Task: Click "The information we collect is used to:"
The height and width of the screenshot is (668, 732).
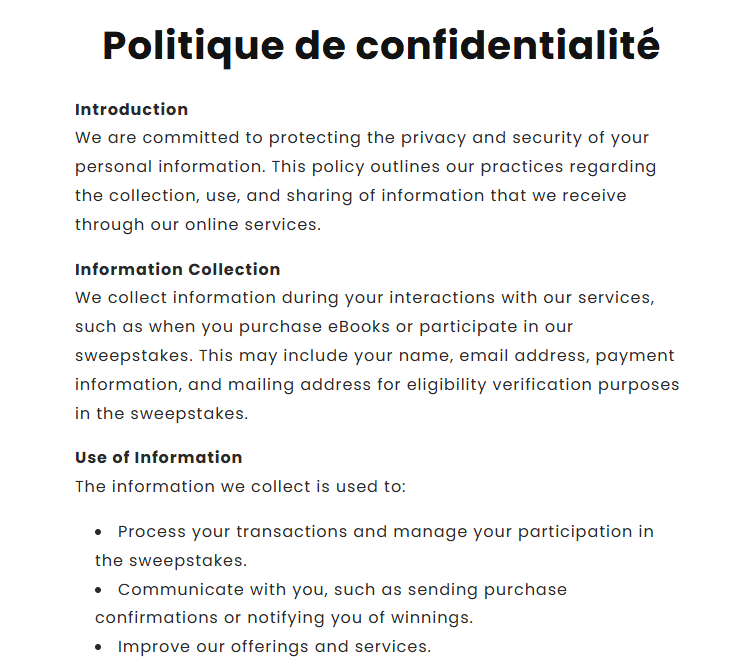Action: [x=241, y=486]
